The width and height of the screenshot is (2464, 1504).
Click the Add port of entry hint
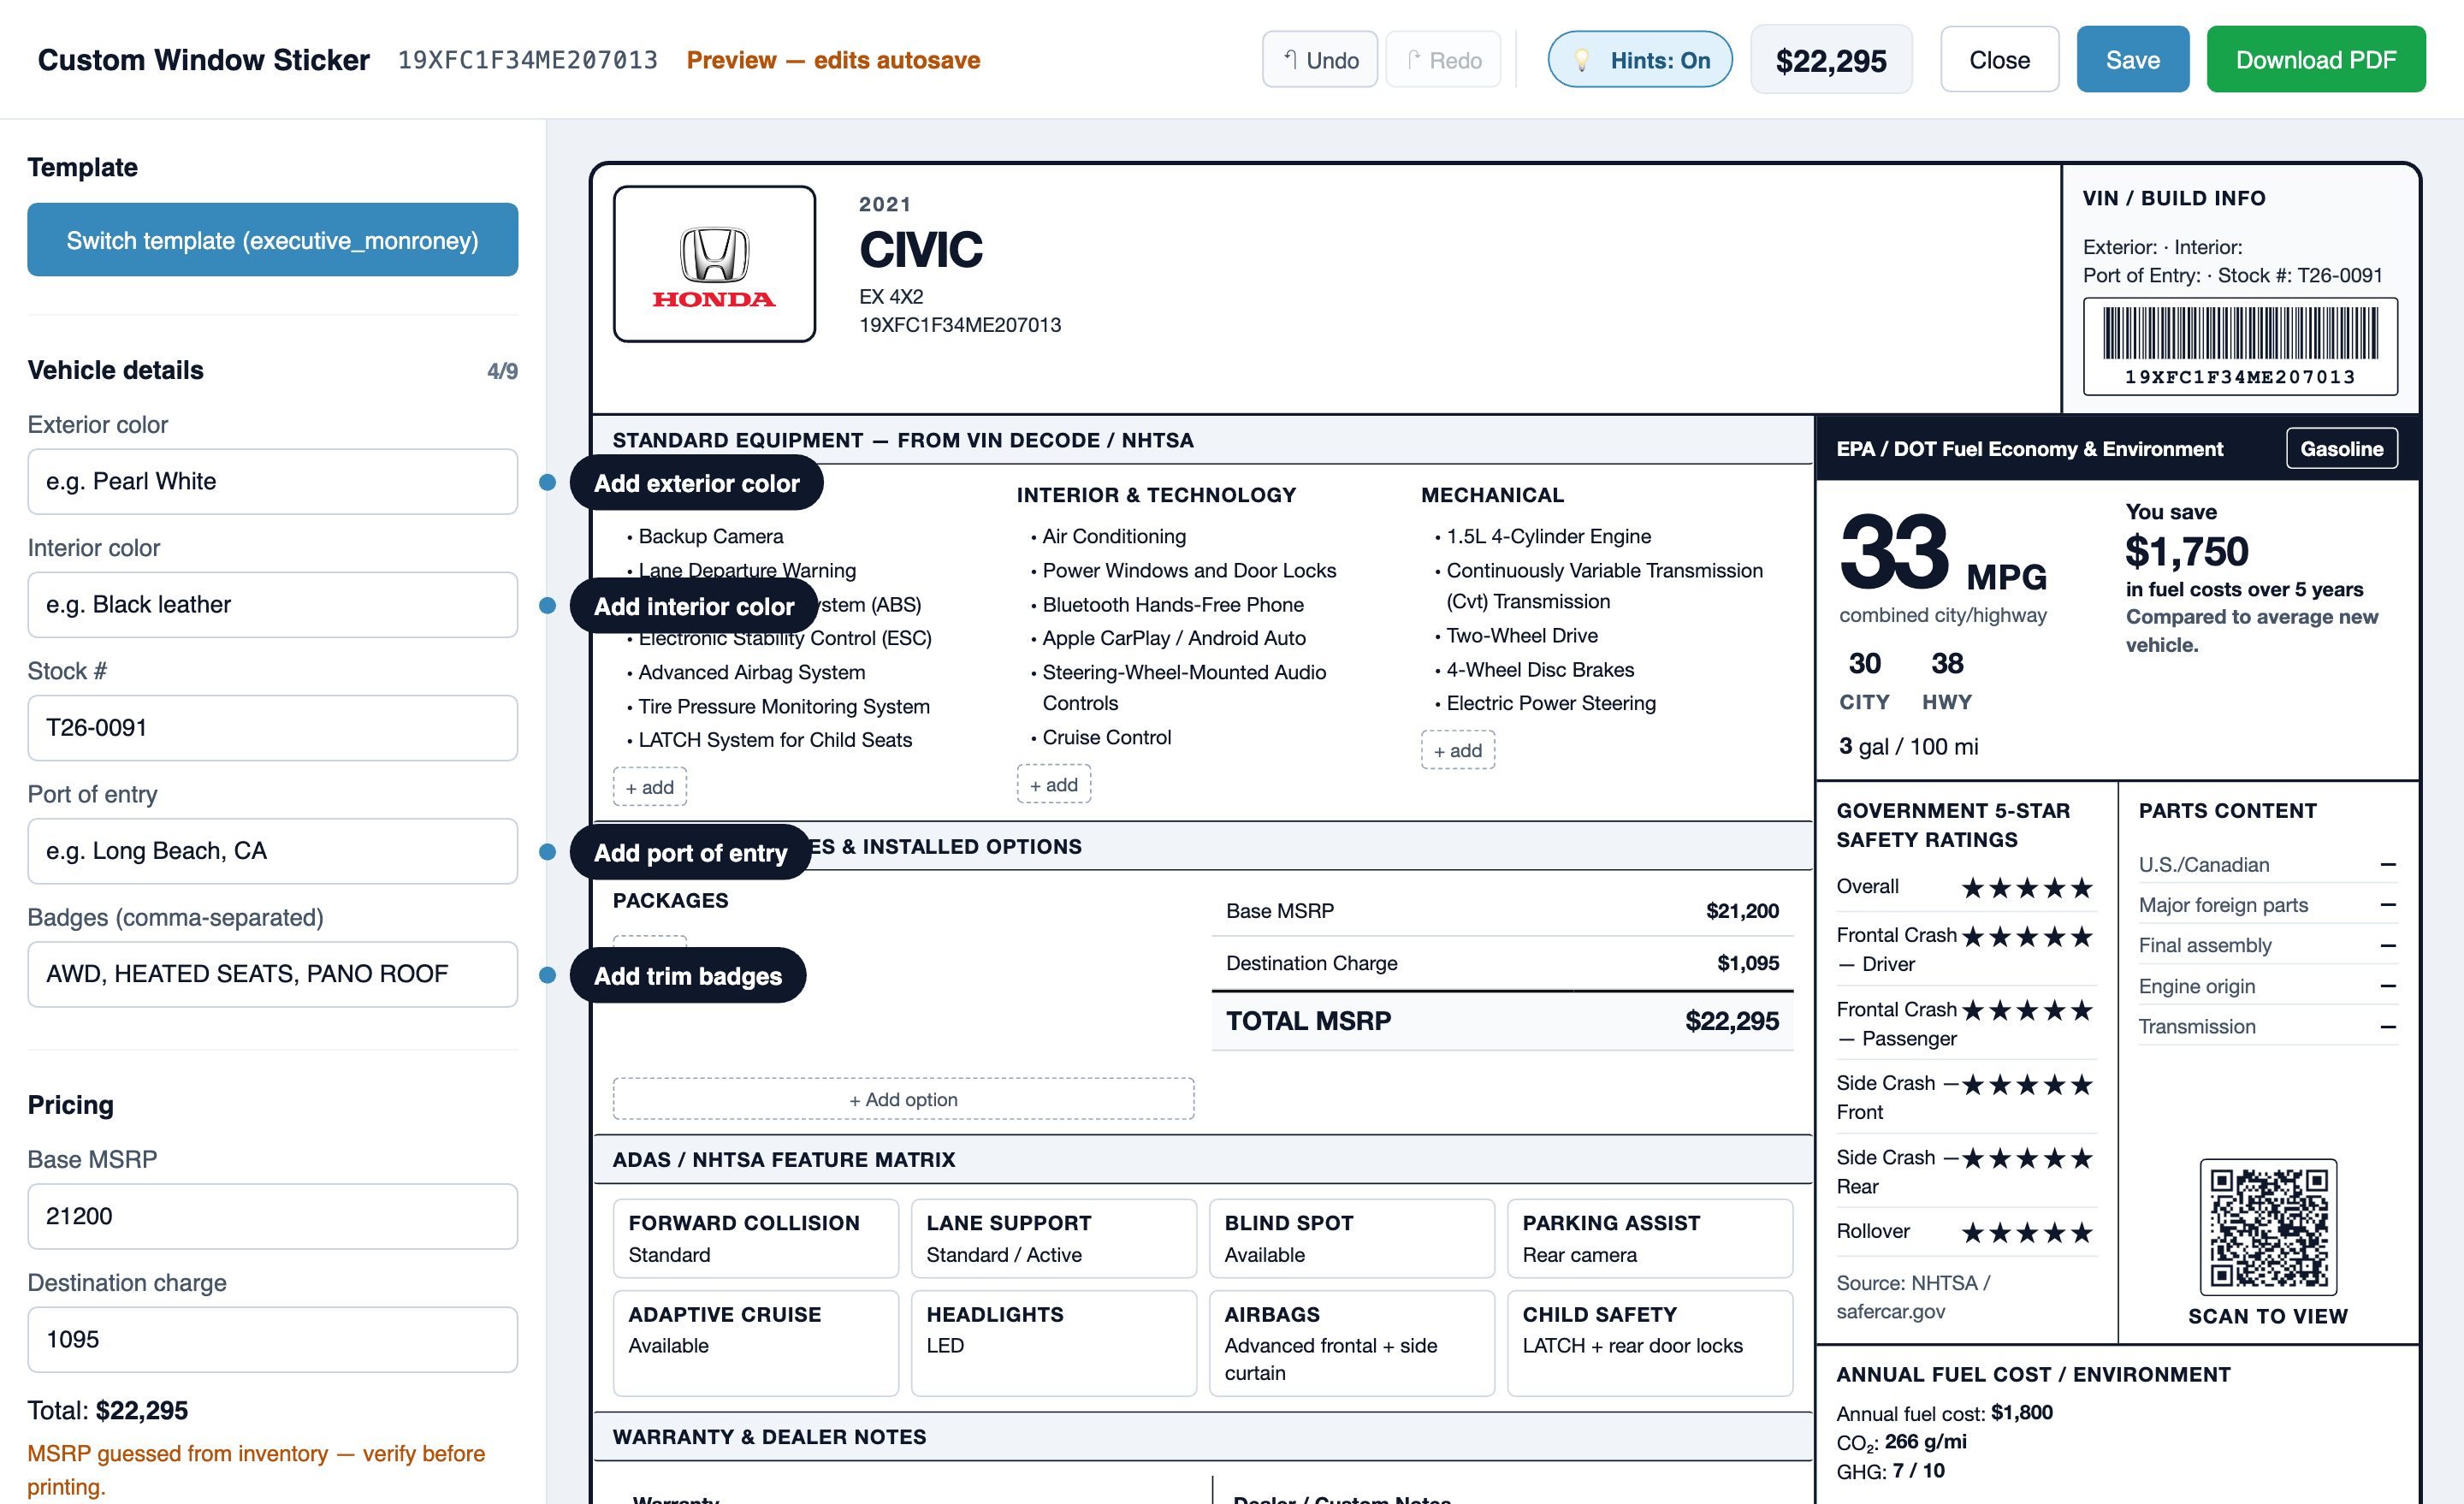[x=690, y=852]
